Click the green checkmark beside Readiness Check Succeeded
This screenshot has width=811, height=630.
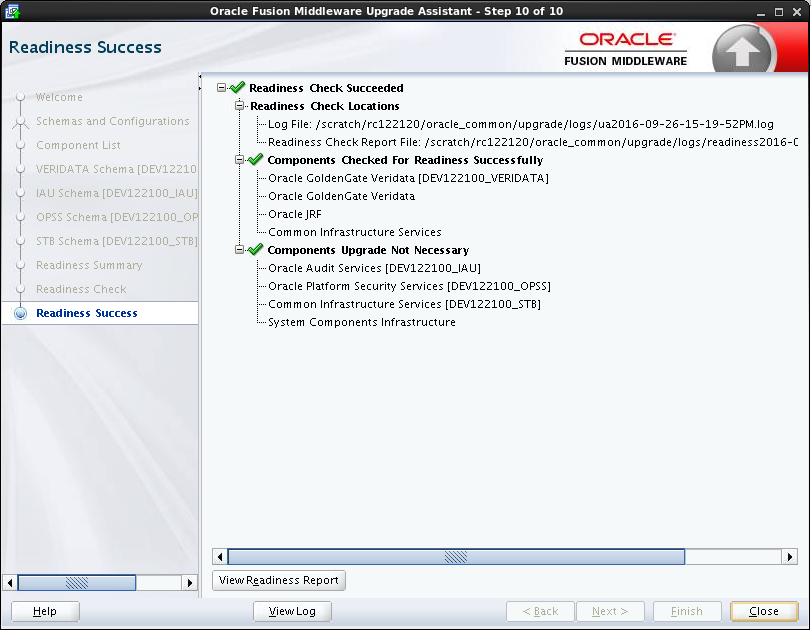point(237,87)
